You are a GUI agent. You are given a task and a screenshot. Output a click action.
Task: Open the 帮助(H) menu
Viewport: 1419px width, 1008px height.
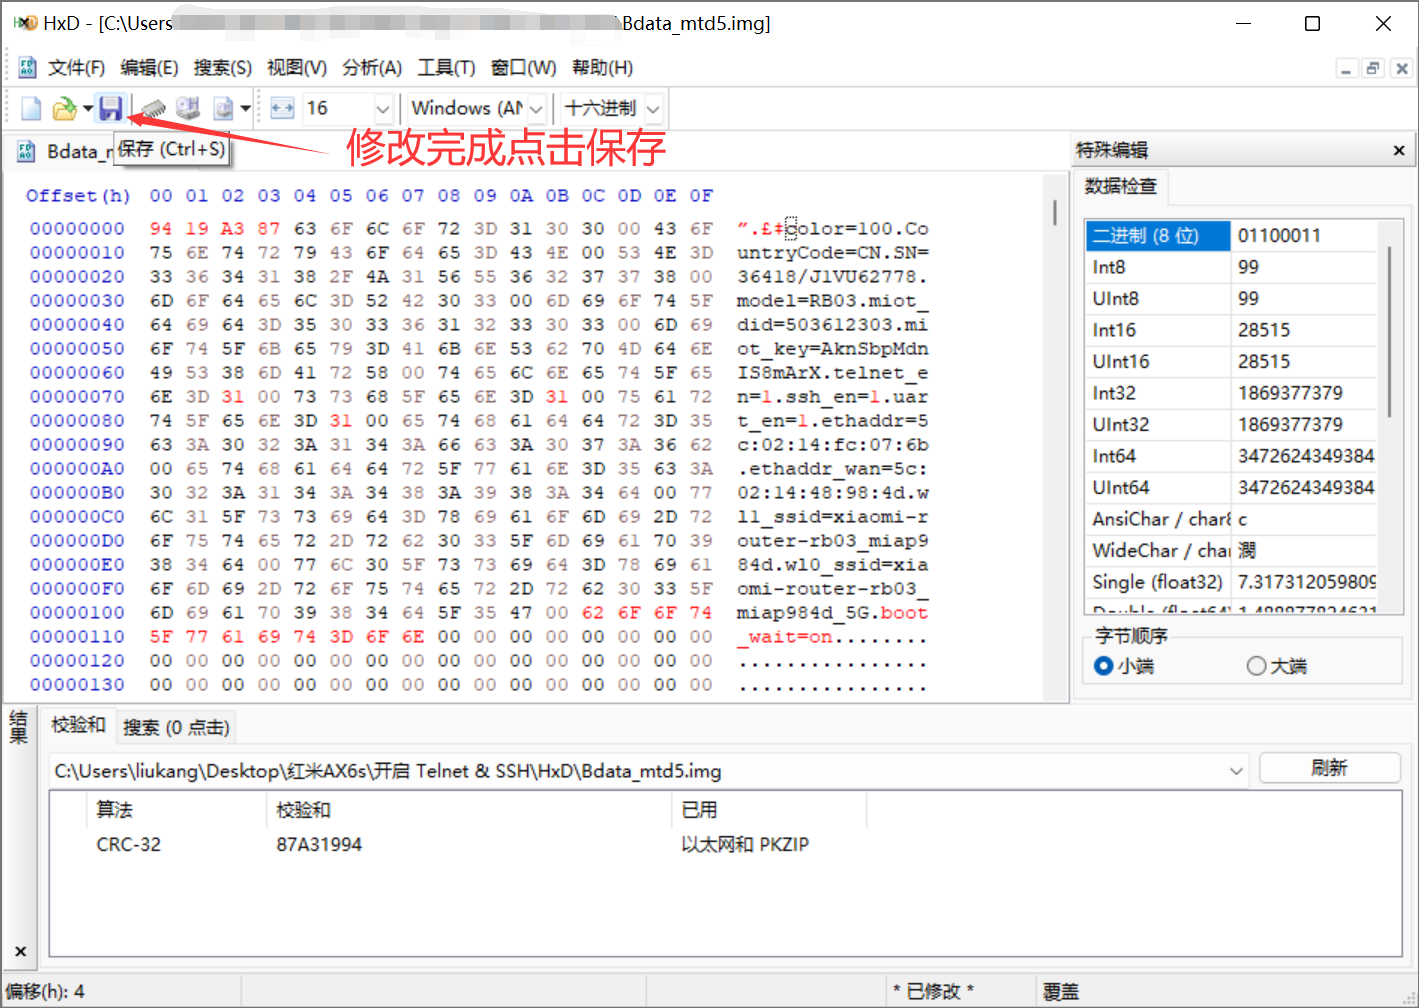coord(602,67)
